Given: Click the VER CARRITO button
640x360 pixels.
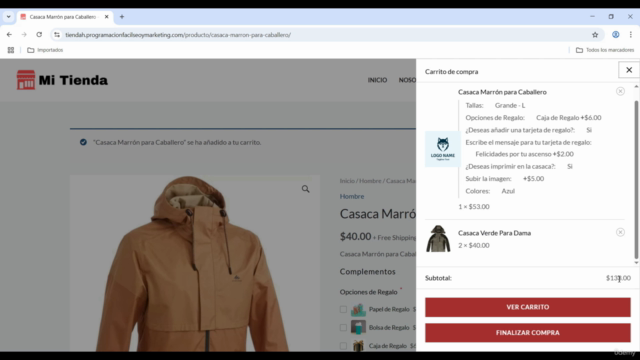Looking at the screenshot, I should coord(528,307).
